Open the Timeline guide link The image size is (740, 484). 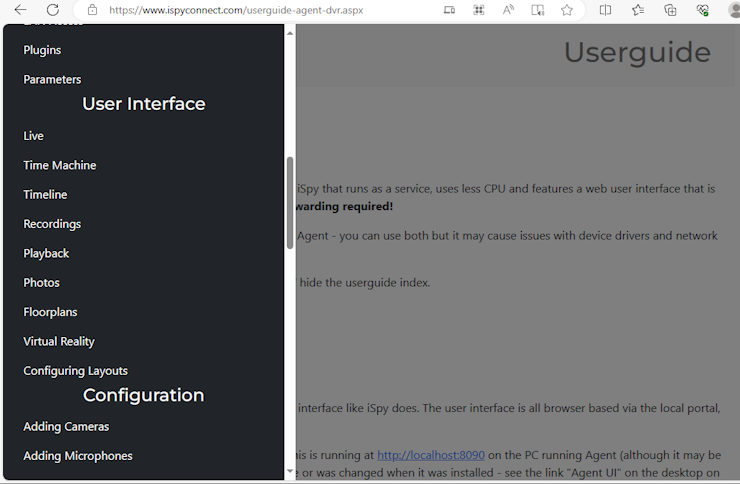click(x=45, y=194)
